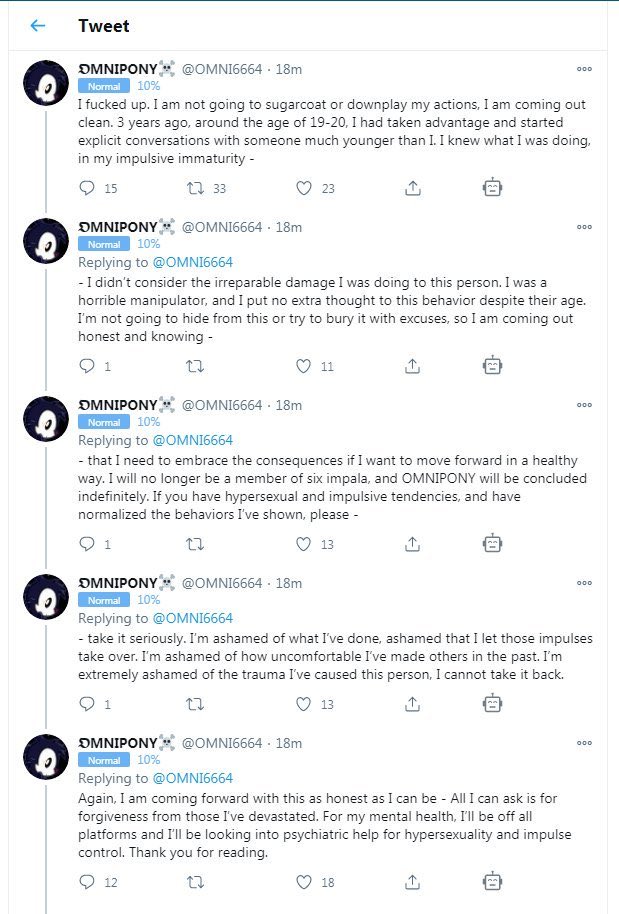Click the 18m timestamp on the fourth tweet

pos(288,583)
